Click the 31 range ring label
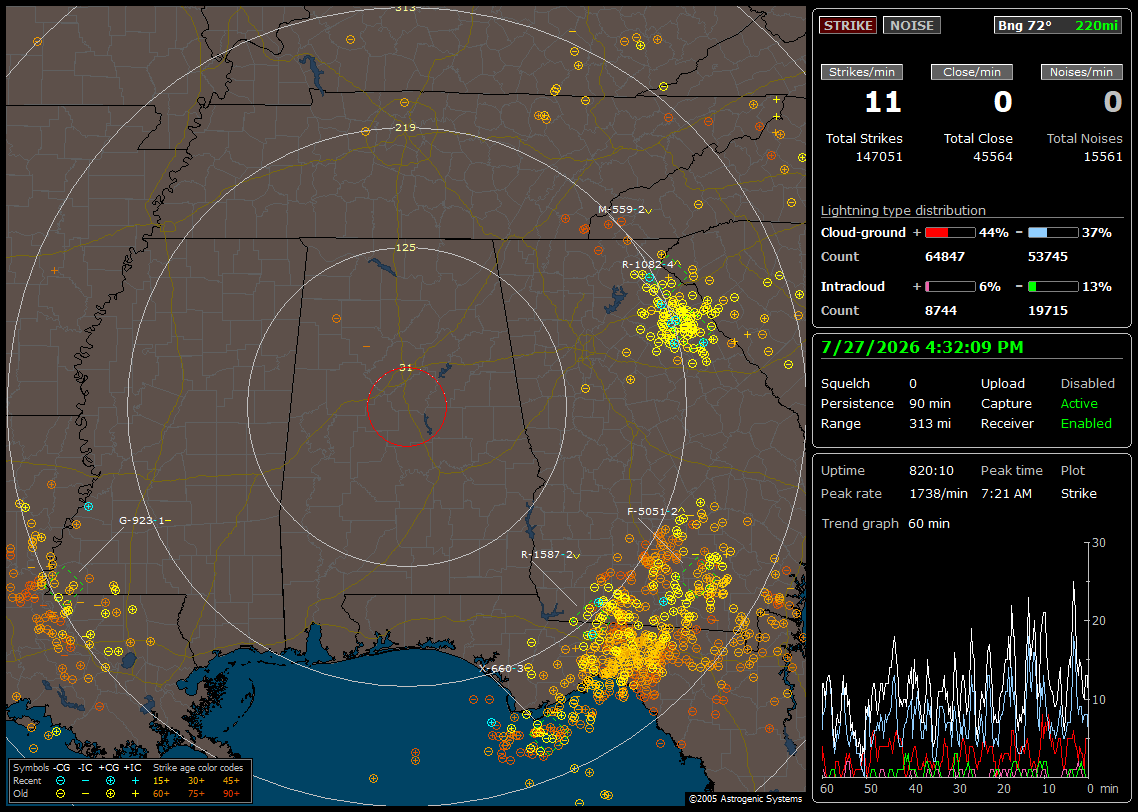1138x812 pixels. pyautogui.click(x=406, y=367)
